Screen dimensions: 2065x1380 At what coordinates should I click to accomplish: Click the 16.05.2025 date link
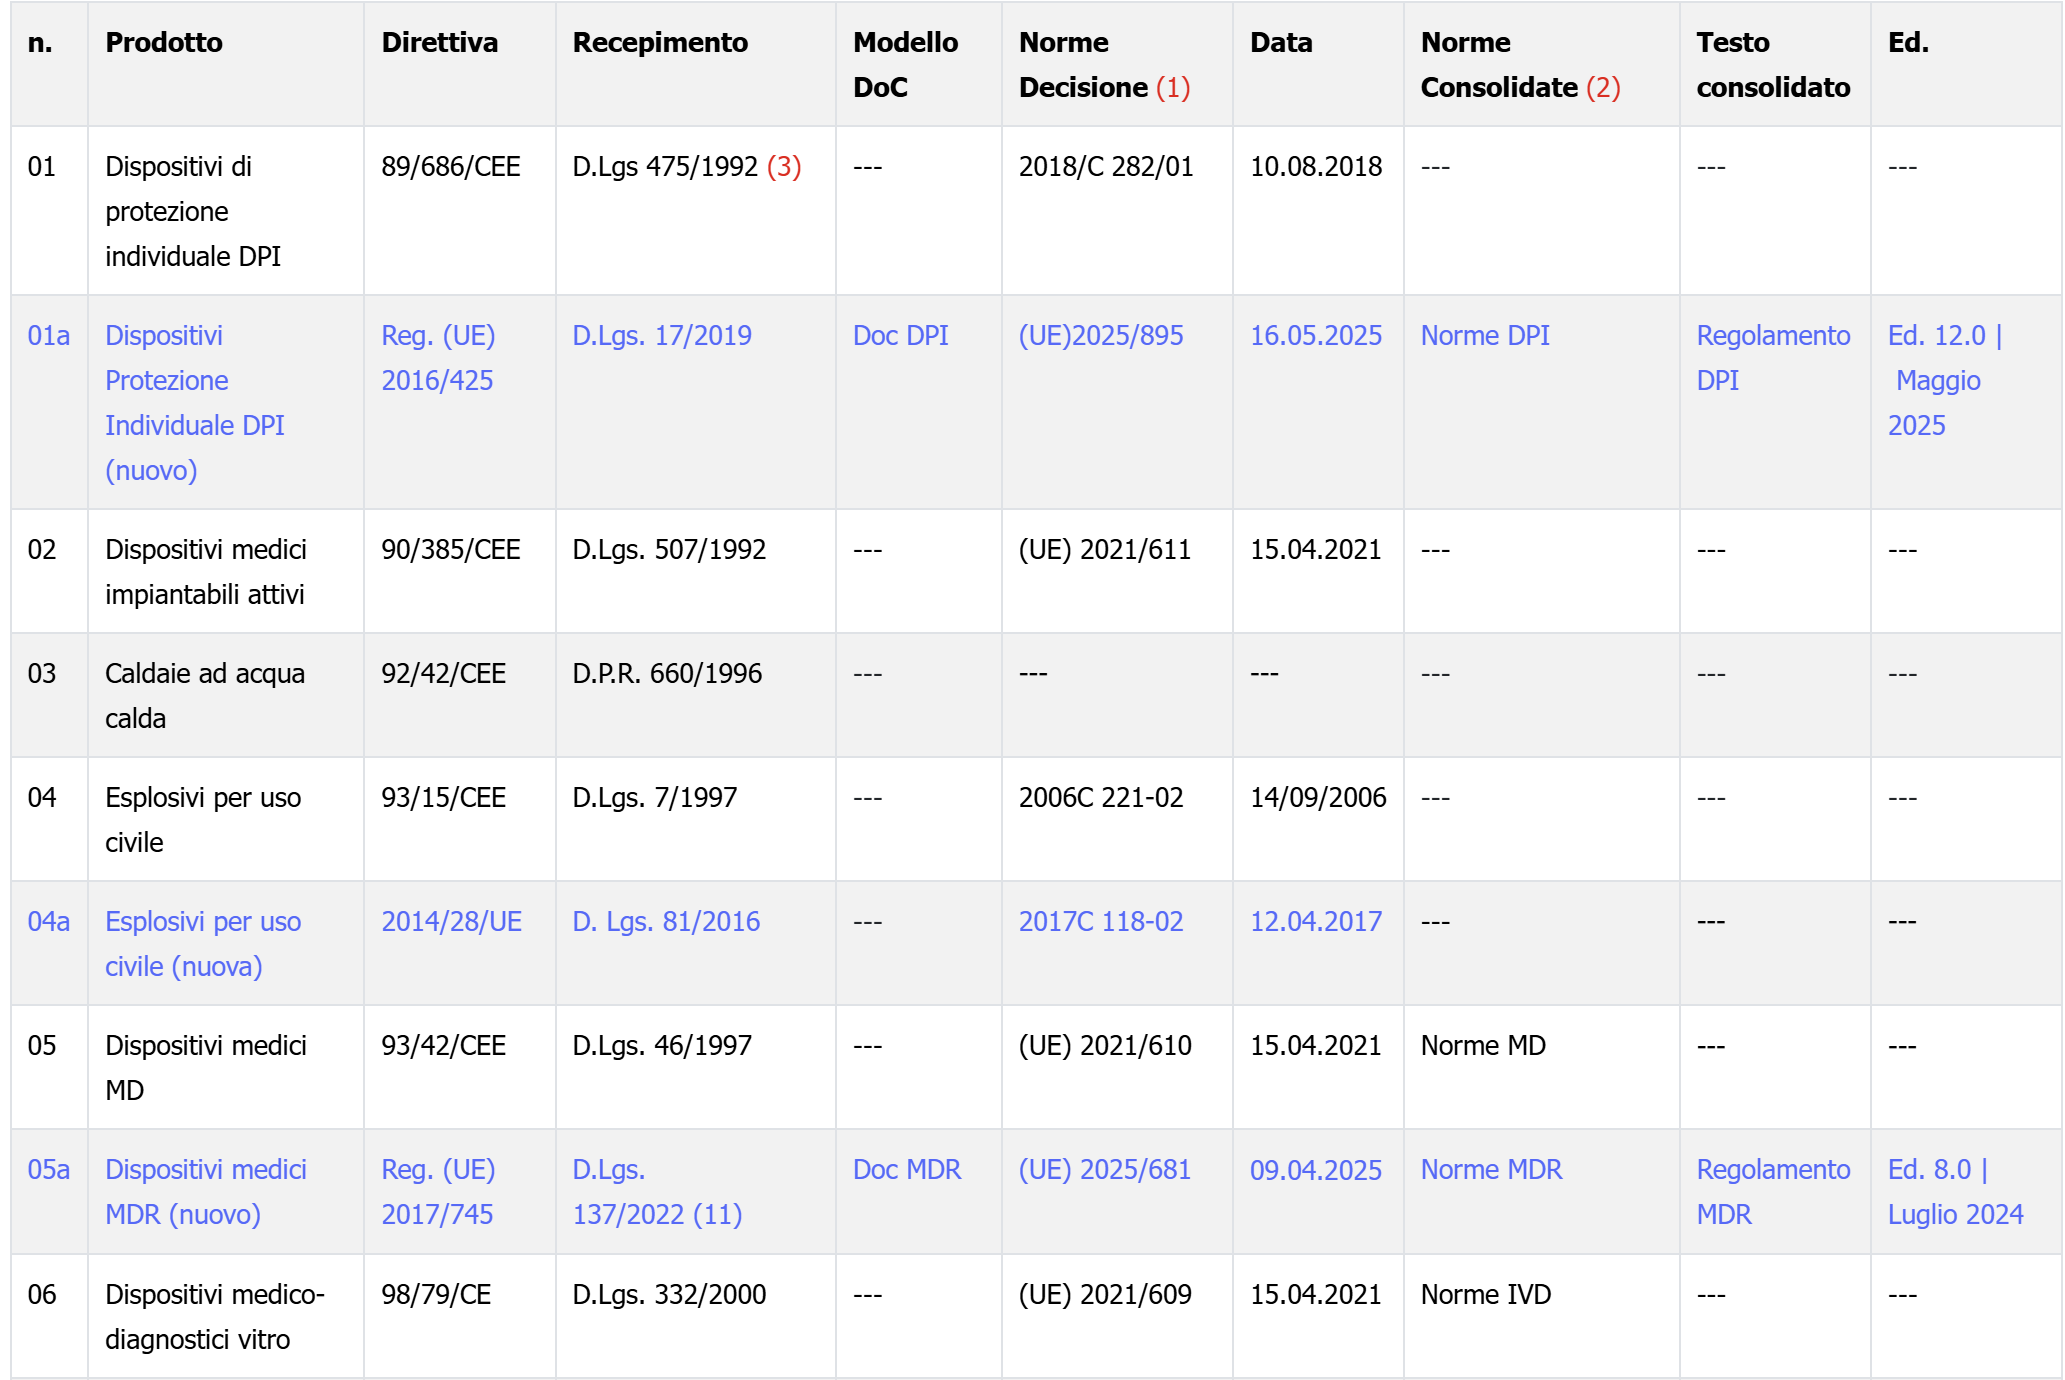click(x=1316, y=336)
